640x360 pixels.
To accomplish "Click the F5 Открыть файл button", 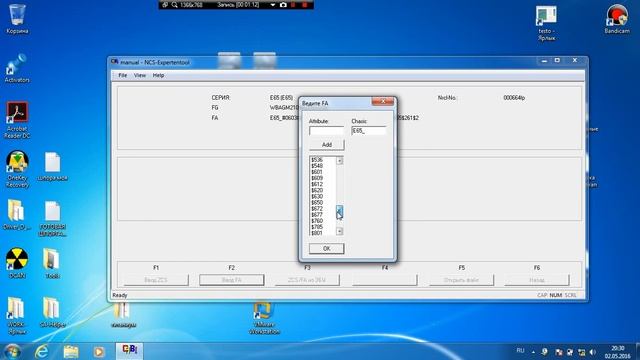I will click(461, 280).
